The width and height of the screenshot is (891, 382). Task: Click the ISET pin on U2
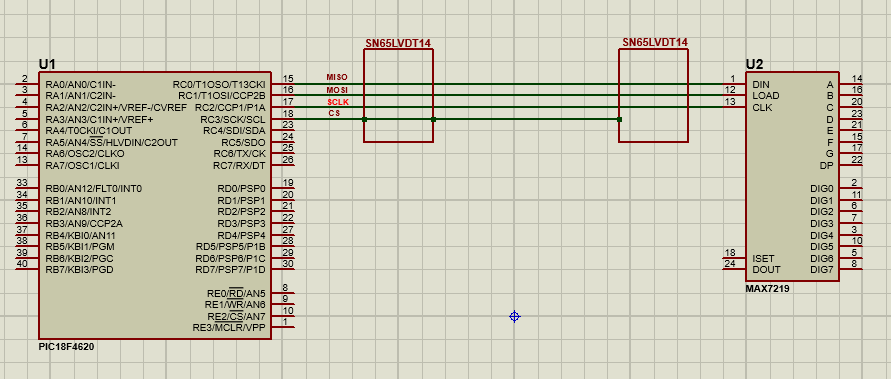[x=763, y=258]
